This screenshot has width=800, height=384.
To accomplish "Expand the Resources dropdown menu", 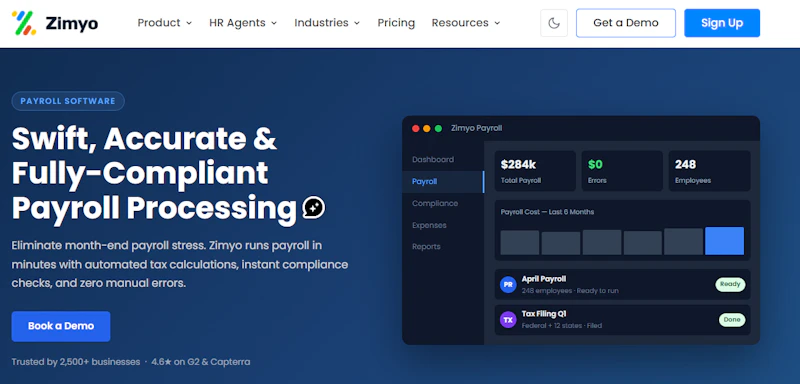I will click(466, 23).
